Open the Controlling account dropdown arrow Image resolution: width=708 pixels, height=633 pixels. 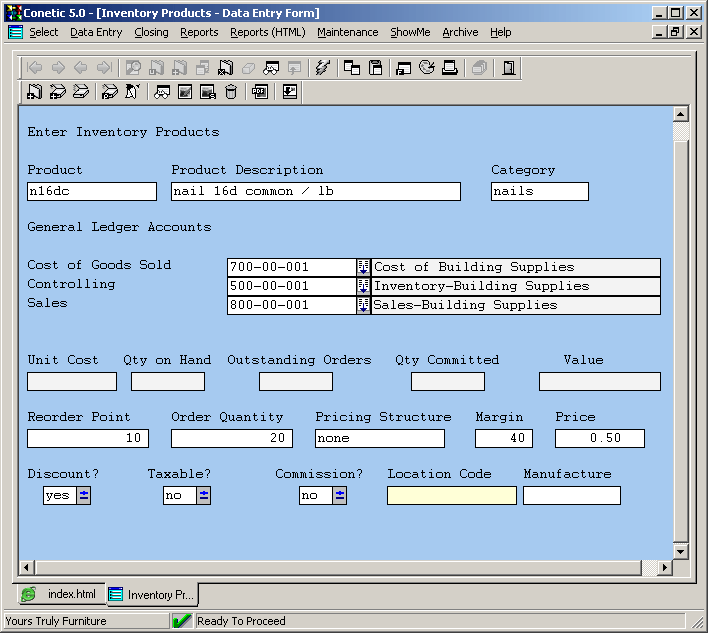[363, 286]
